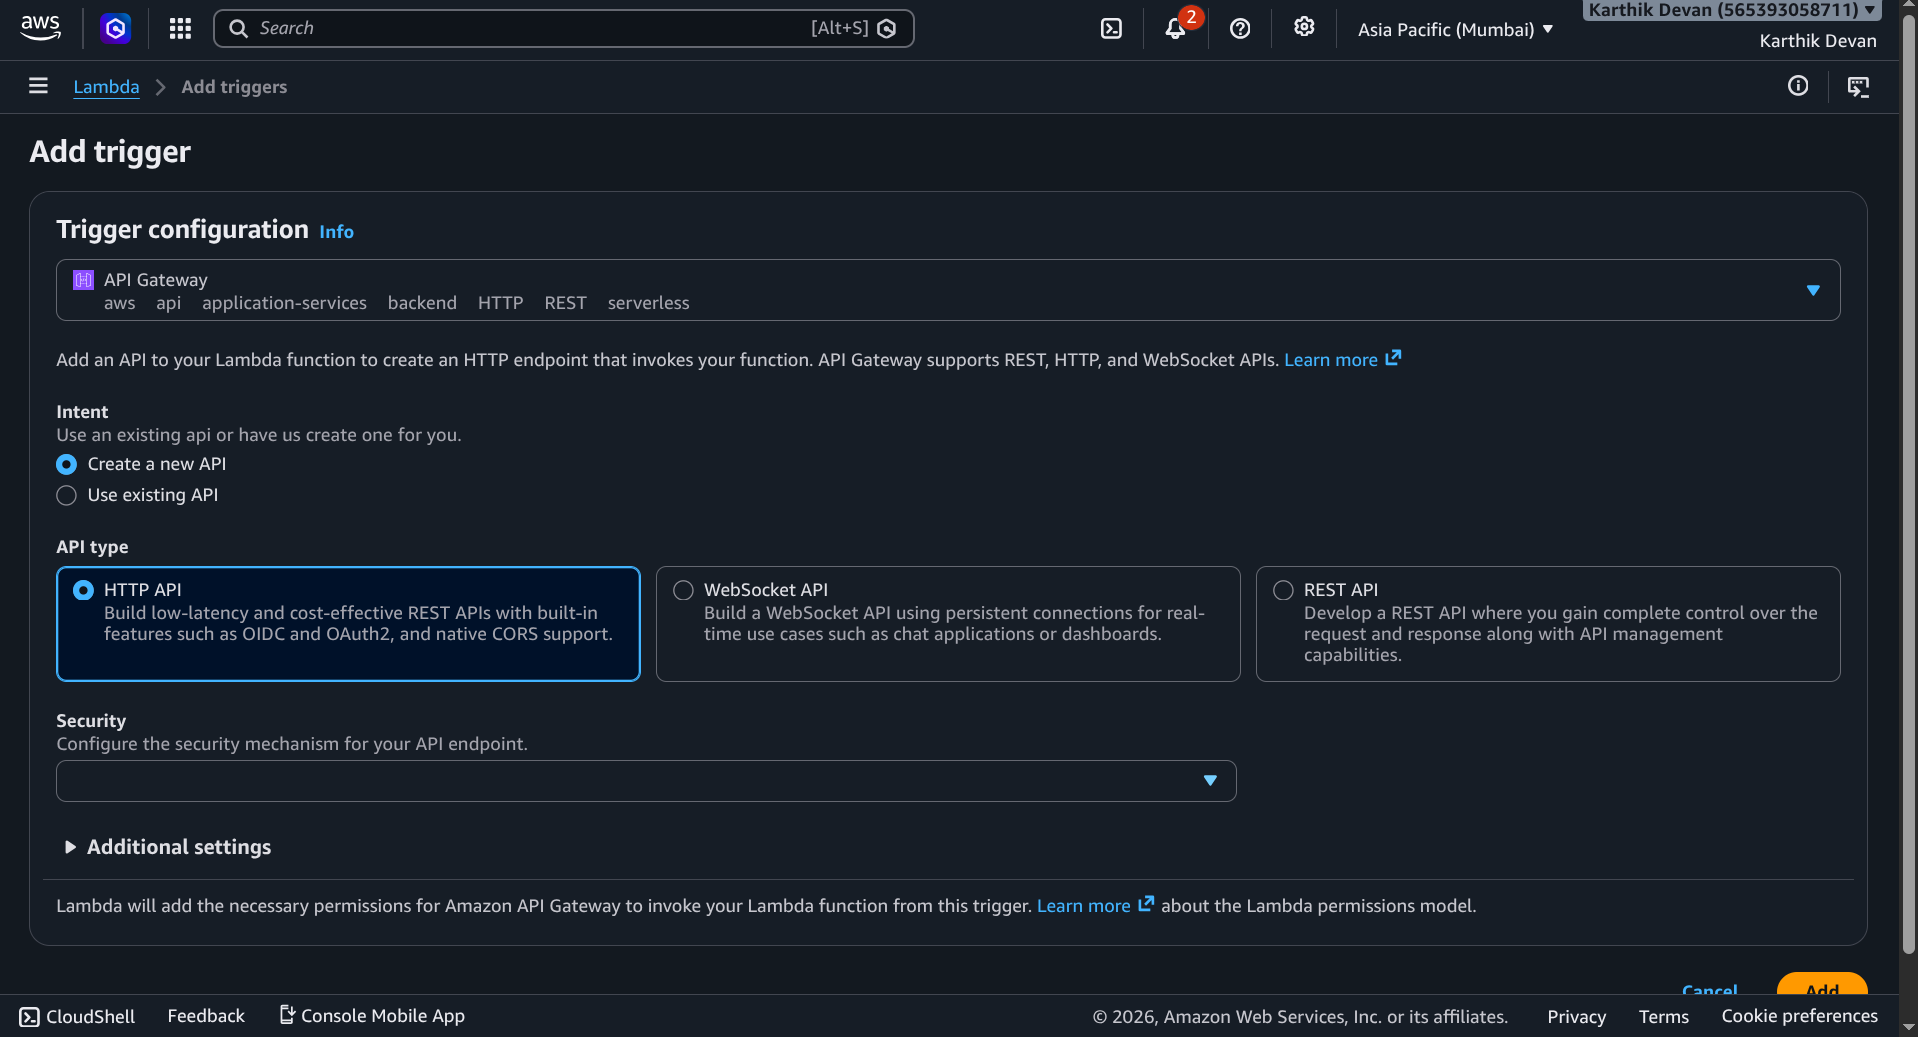Open Console Mobile App link
1918x1037 pixels.
pos(372,1015)
